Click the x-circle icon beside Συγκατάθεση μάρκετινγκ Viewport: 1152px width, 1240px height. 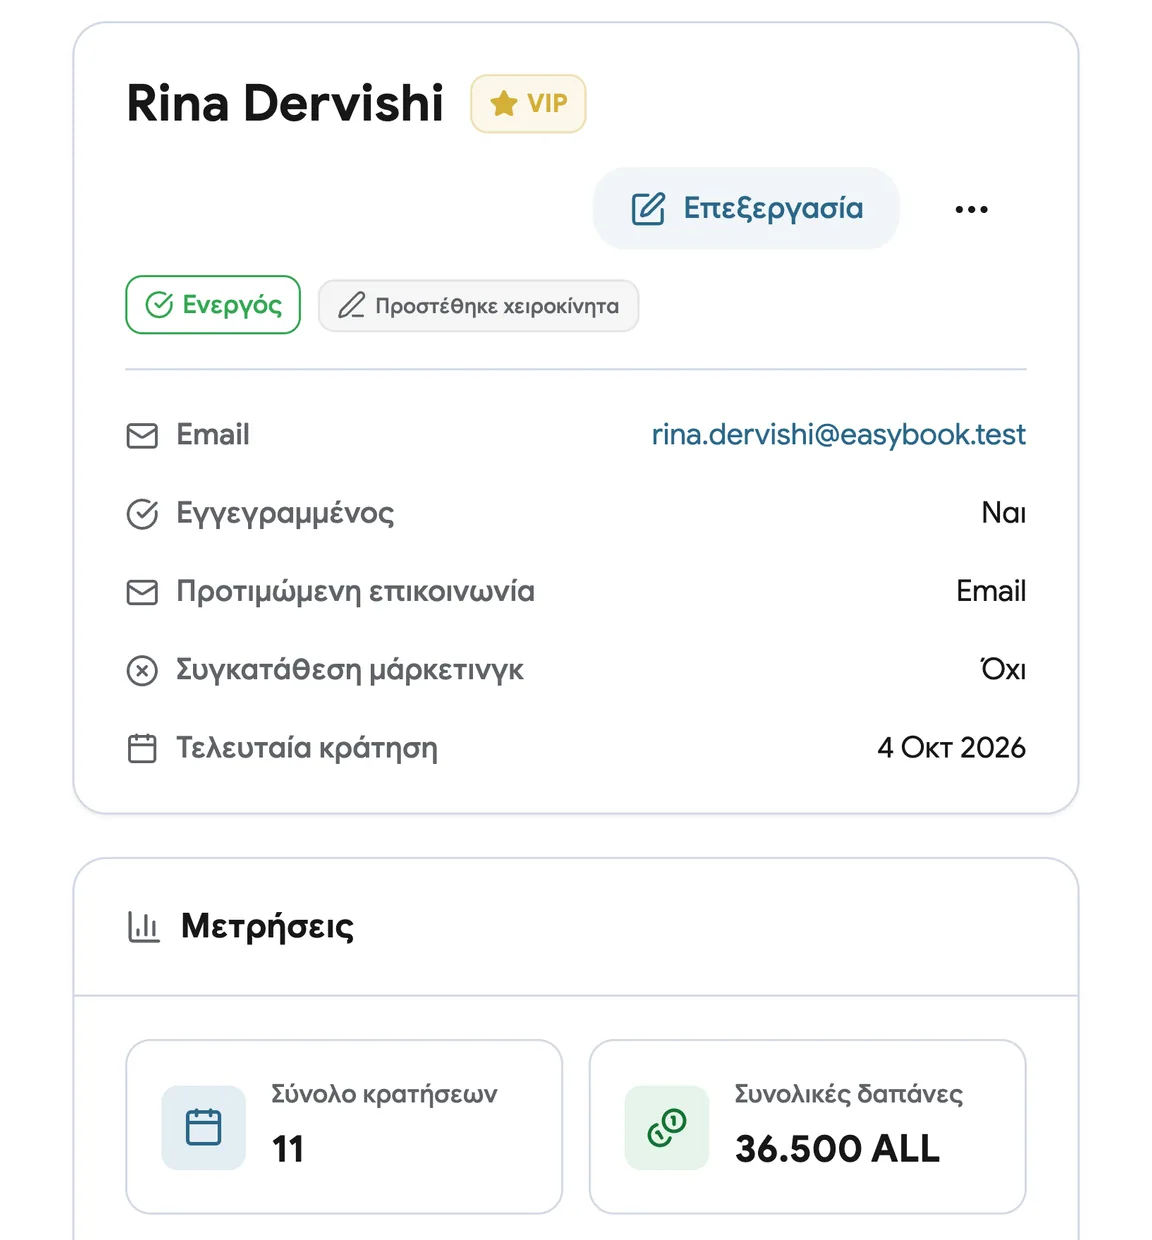pos(142,670)
